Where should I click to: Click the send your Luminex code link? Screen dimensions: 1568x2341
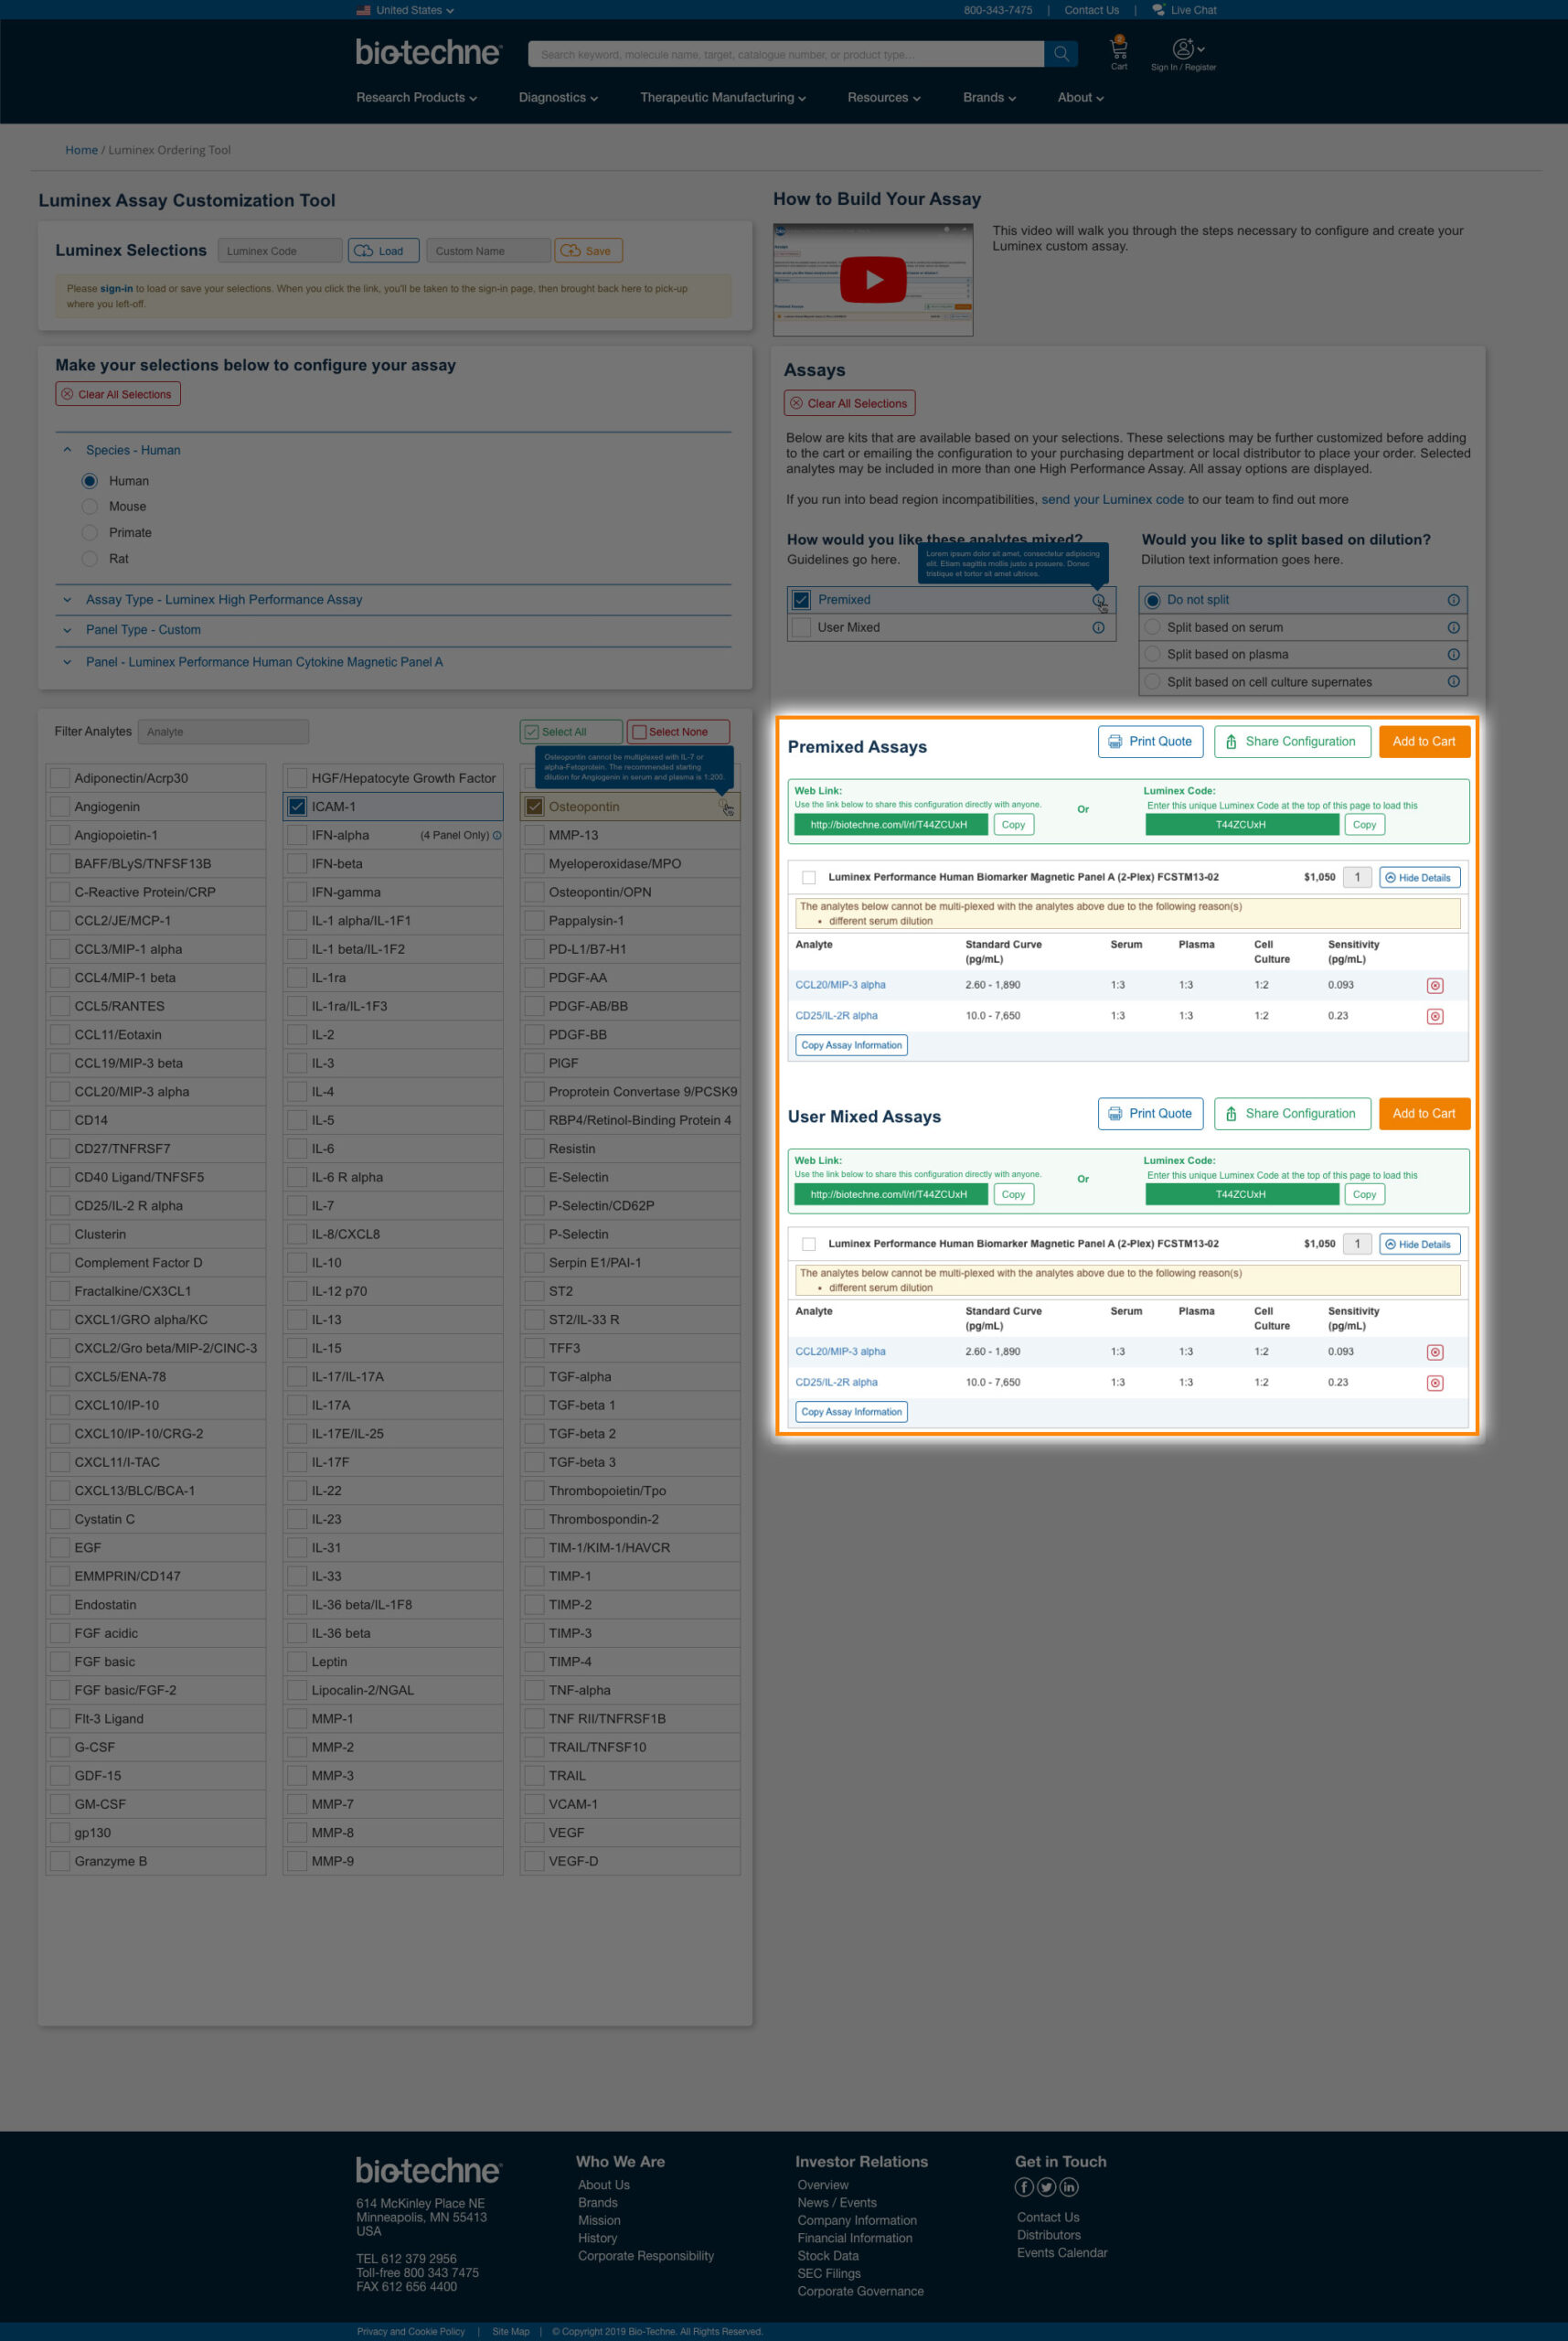coord(1112,500)
